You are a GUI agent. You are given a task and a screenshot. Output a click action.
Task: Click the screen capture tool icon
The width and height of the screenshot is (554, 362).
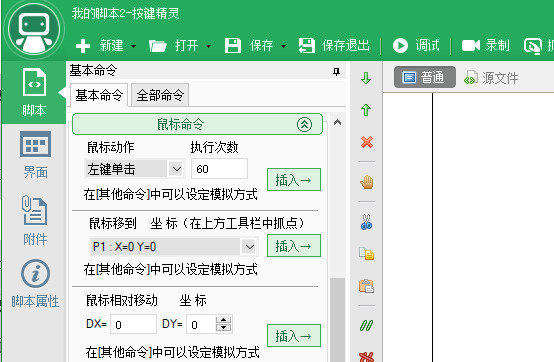532,46
